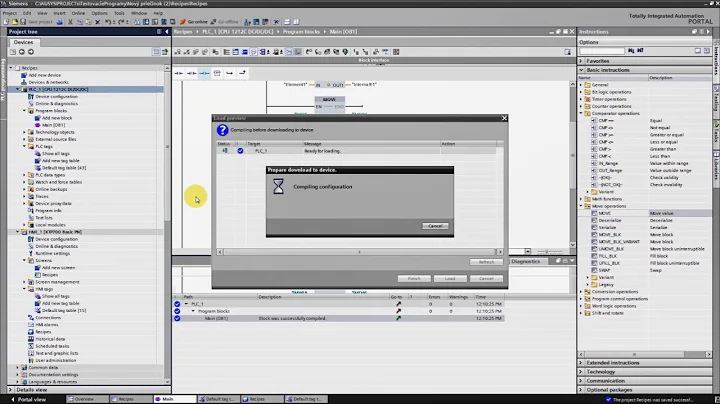Click the Split editor horizontally icon
Screen dimensions: 720x404
coord(287,22)
